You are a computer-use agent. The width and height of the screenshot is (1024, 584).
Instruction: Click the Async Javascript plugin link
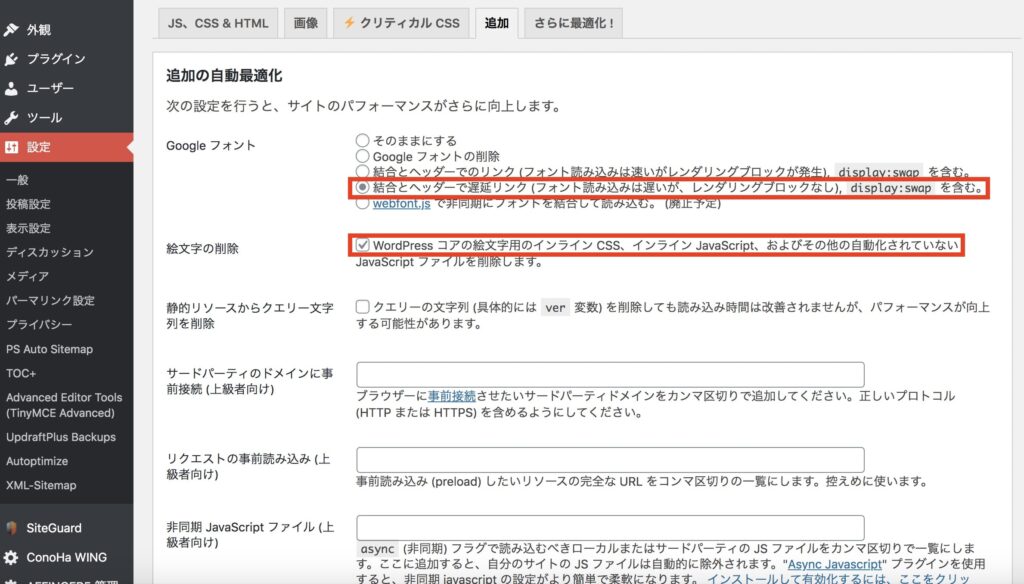point(835,564)
